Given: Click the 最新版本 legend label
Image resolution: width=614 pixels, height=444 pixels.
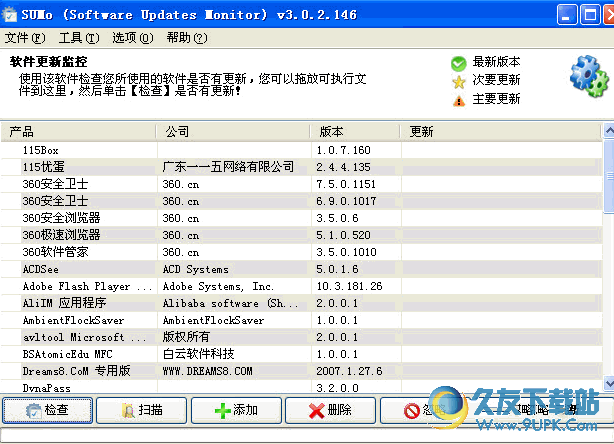Looking at the screenshot, I should tap(497, 61).
